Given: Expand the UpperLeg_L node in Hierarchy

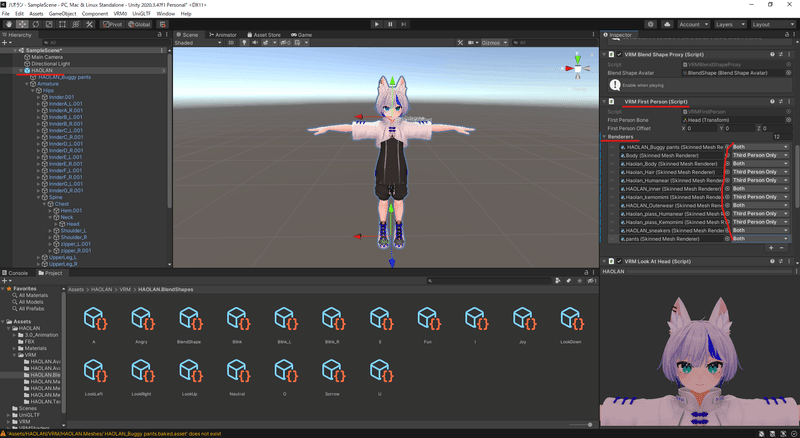Looking at the screenshot, I should 39,257.
